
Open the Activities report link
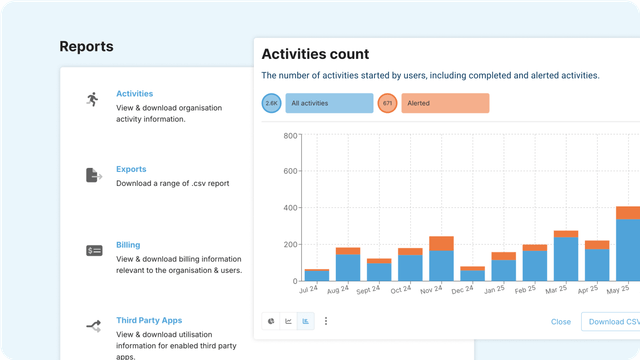click(134, 93)
